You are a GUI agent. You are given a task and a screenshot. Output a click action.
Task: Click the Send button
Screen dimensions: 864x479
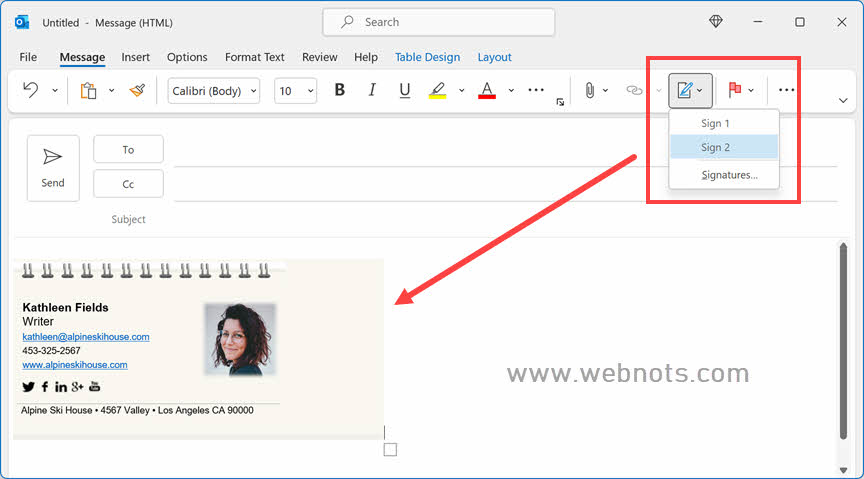(53, 168)
